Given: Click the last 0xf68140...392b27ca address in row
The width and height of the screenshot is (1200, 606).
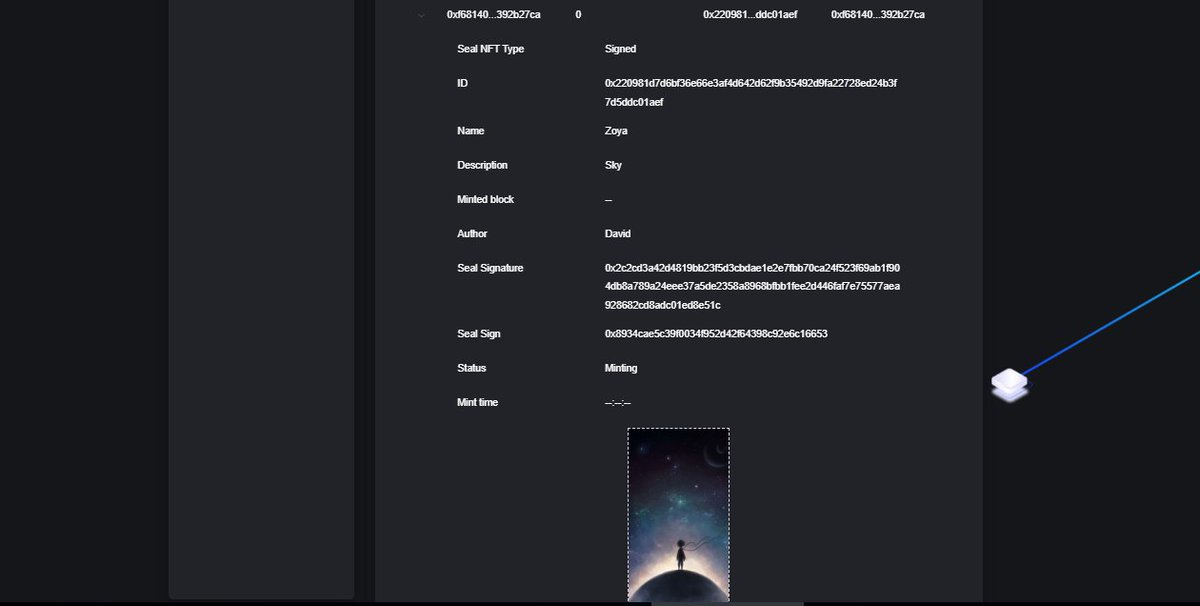Looking at the screenshot, I should click(878, 14).
